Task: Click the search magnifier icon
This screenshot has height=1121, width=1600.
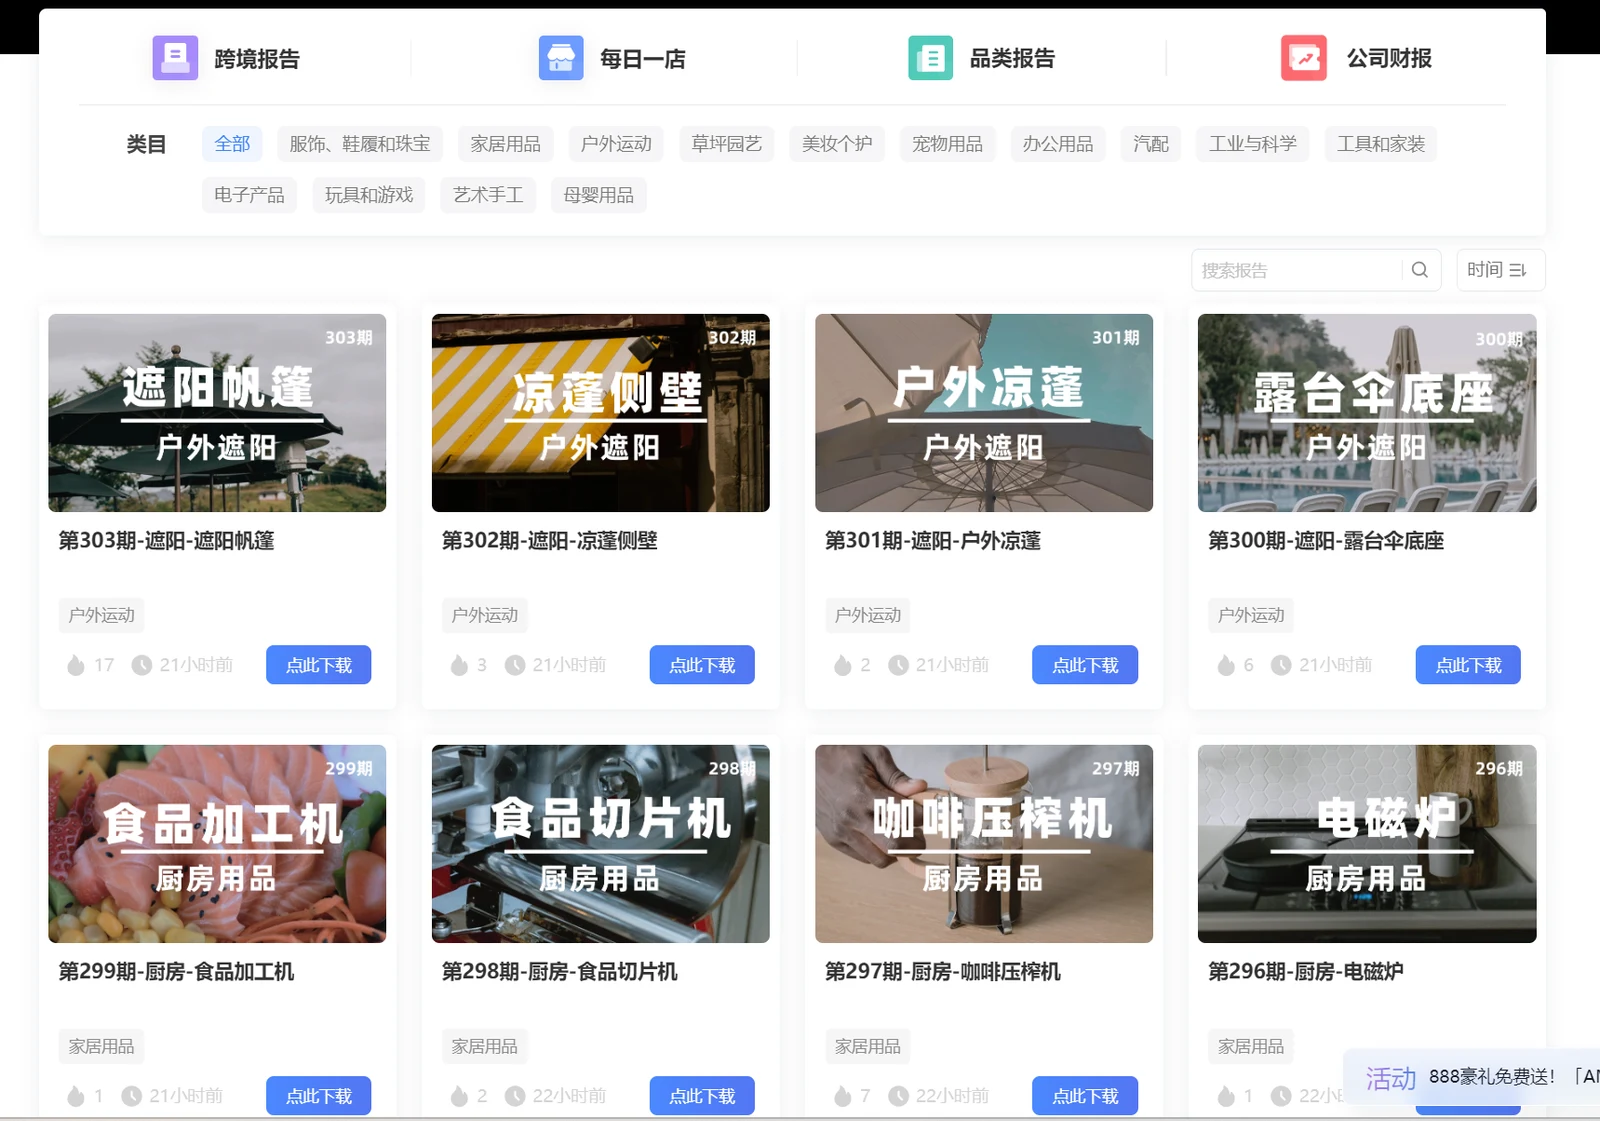Action: click(1420, 270)
